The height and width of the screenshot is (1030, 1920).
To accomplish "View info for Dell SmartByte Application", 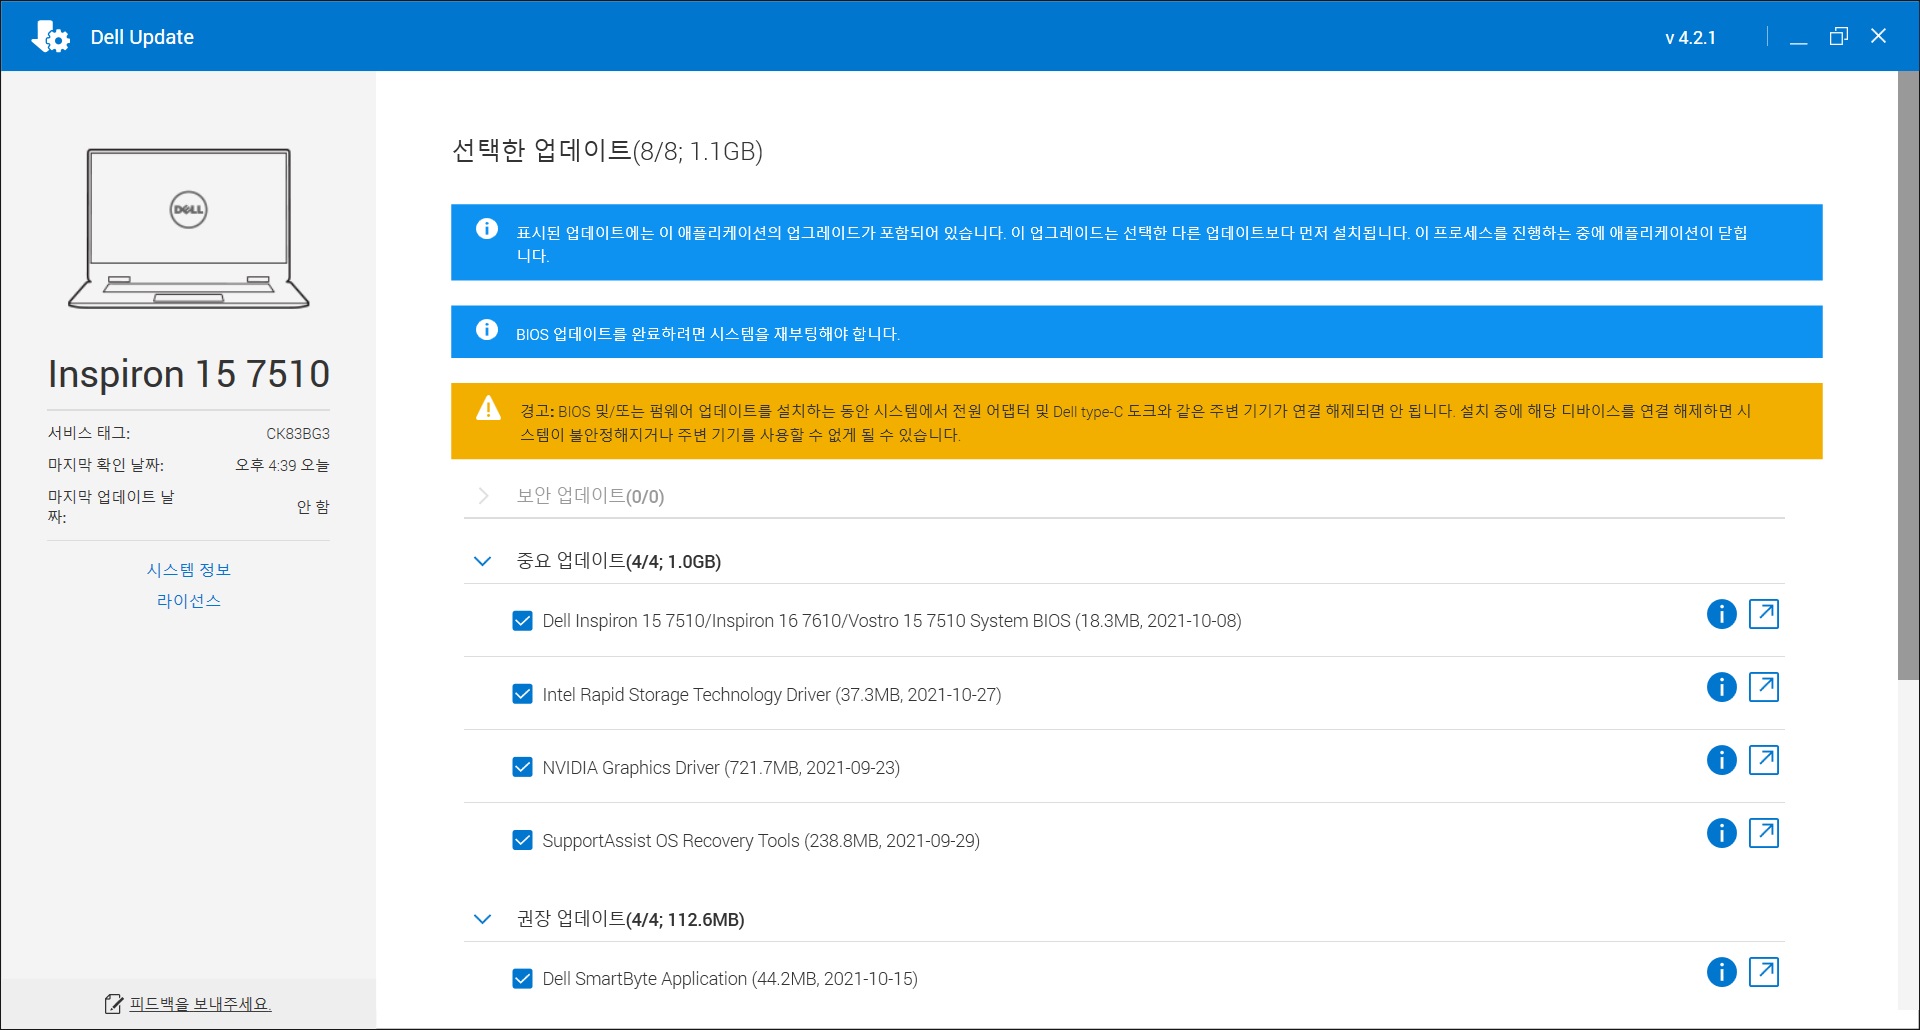I will coord(1721,972).
